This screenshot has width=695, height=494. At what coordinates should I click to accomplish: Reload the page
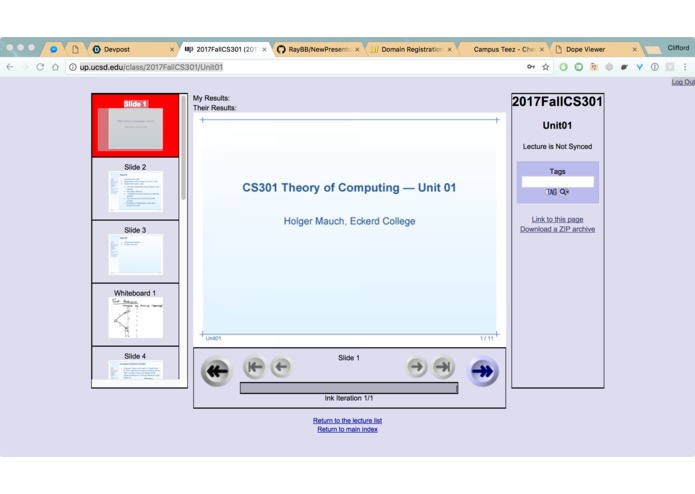tap(40, 67)
